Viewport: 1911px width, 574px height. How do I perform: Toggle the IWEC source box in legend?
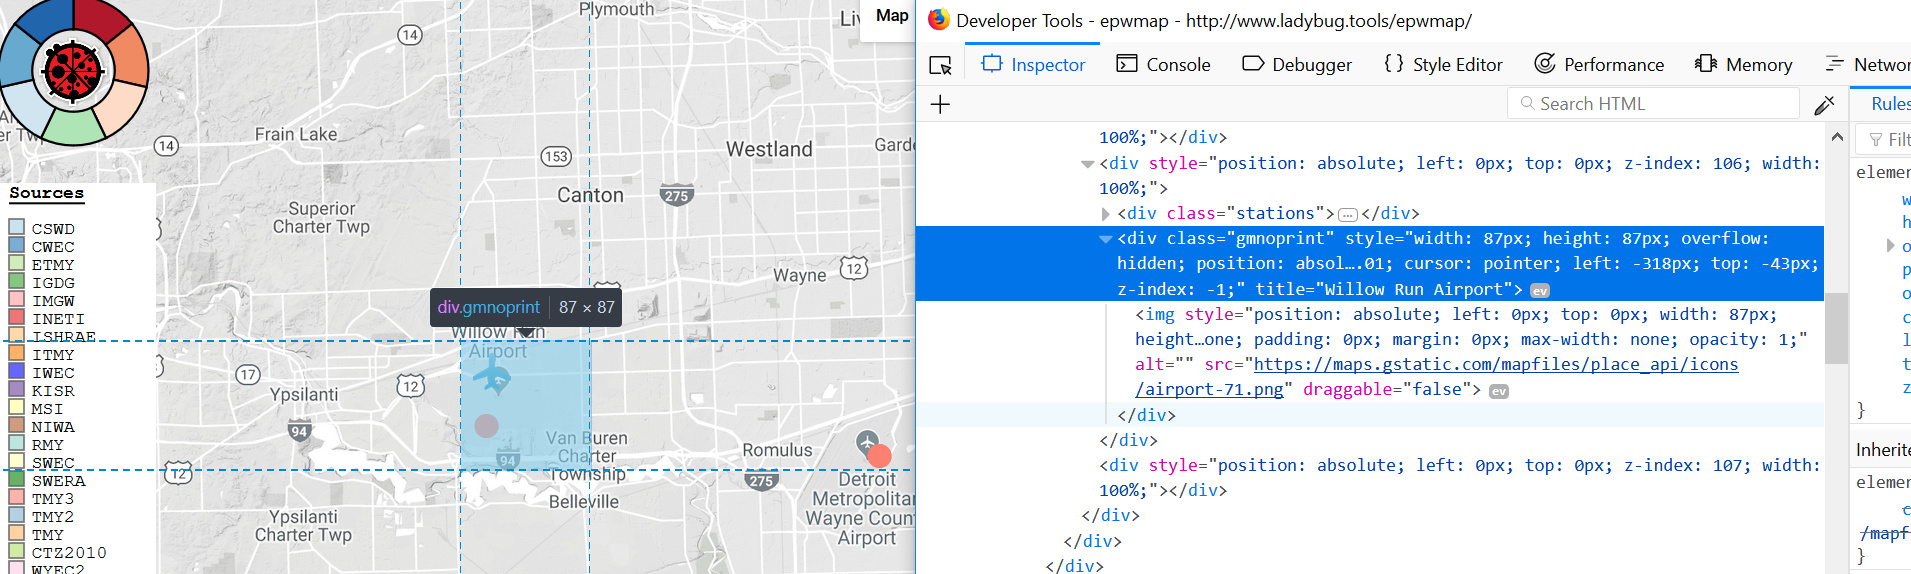point(17,372)
